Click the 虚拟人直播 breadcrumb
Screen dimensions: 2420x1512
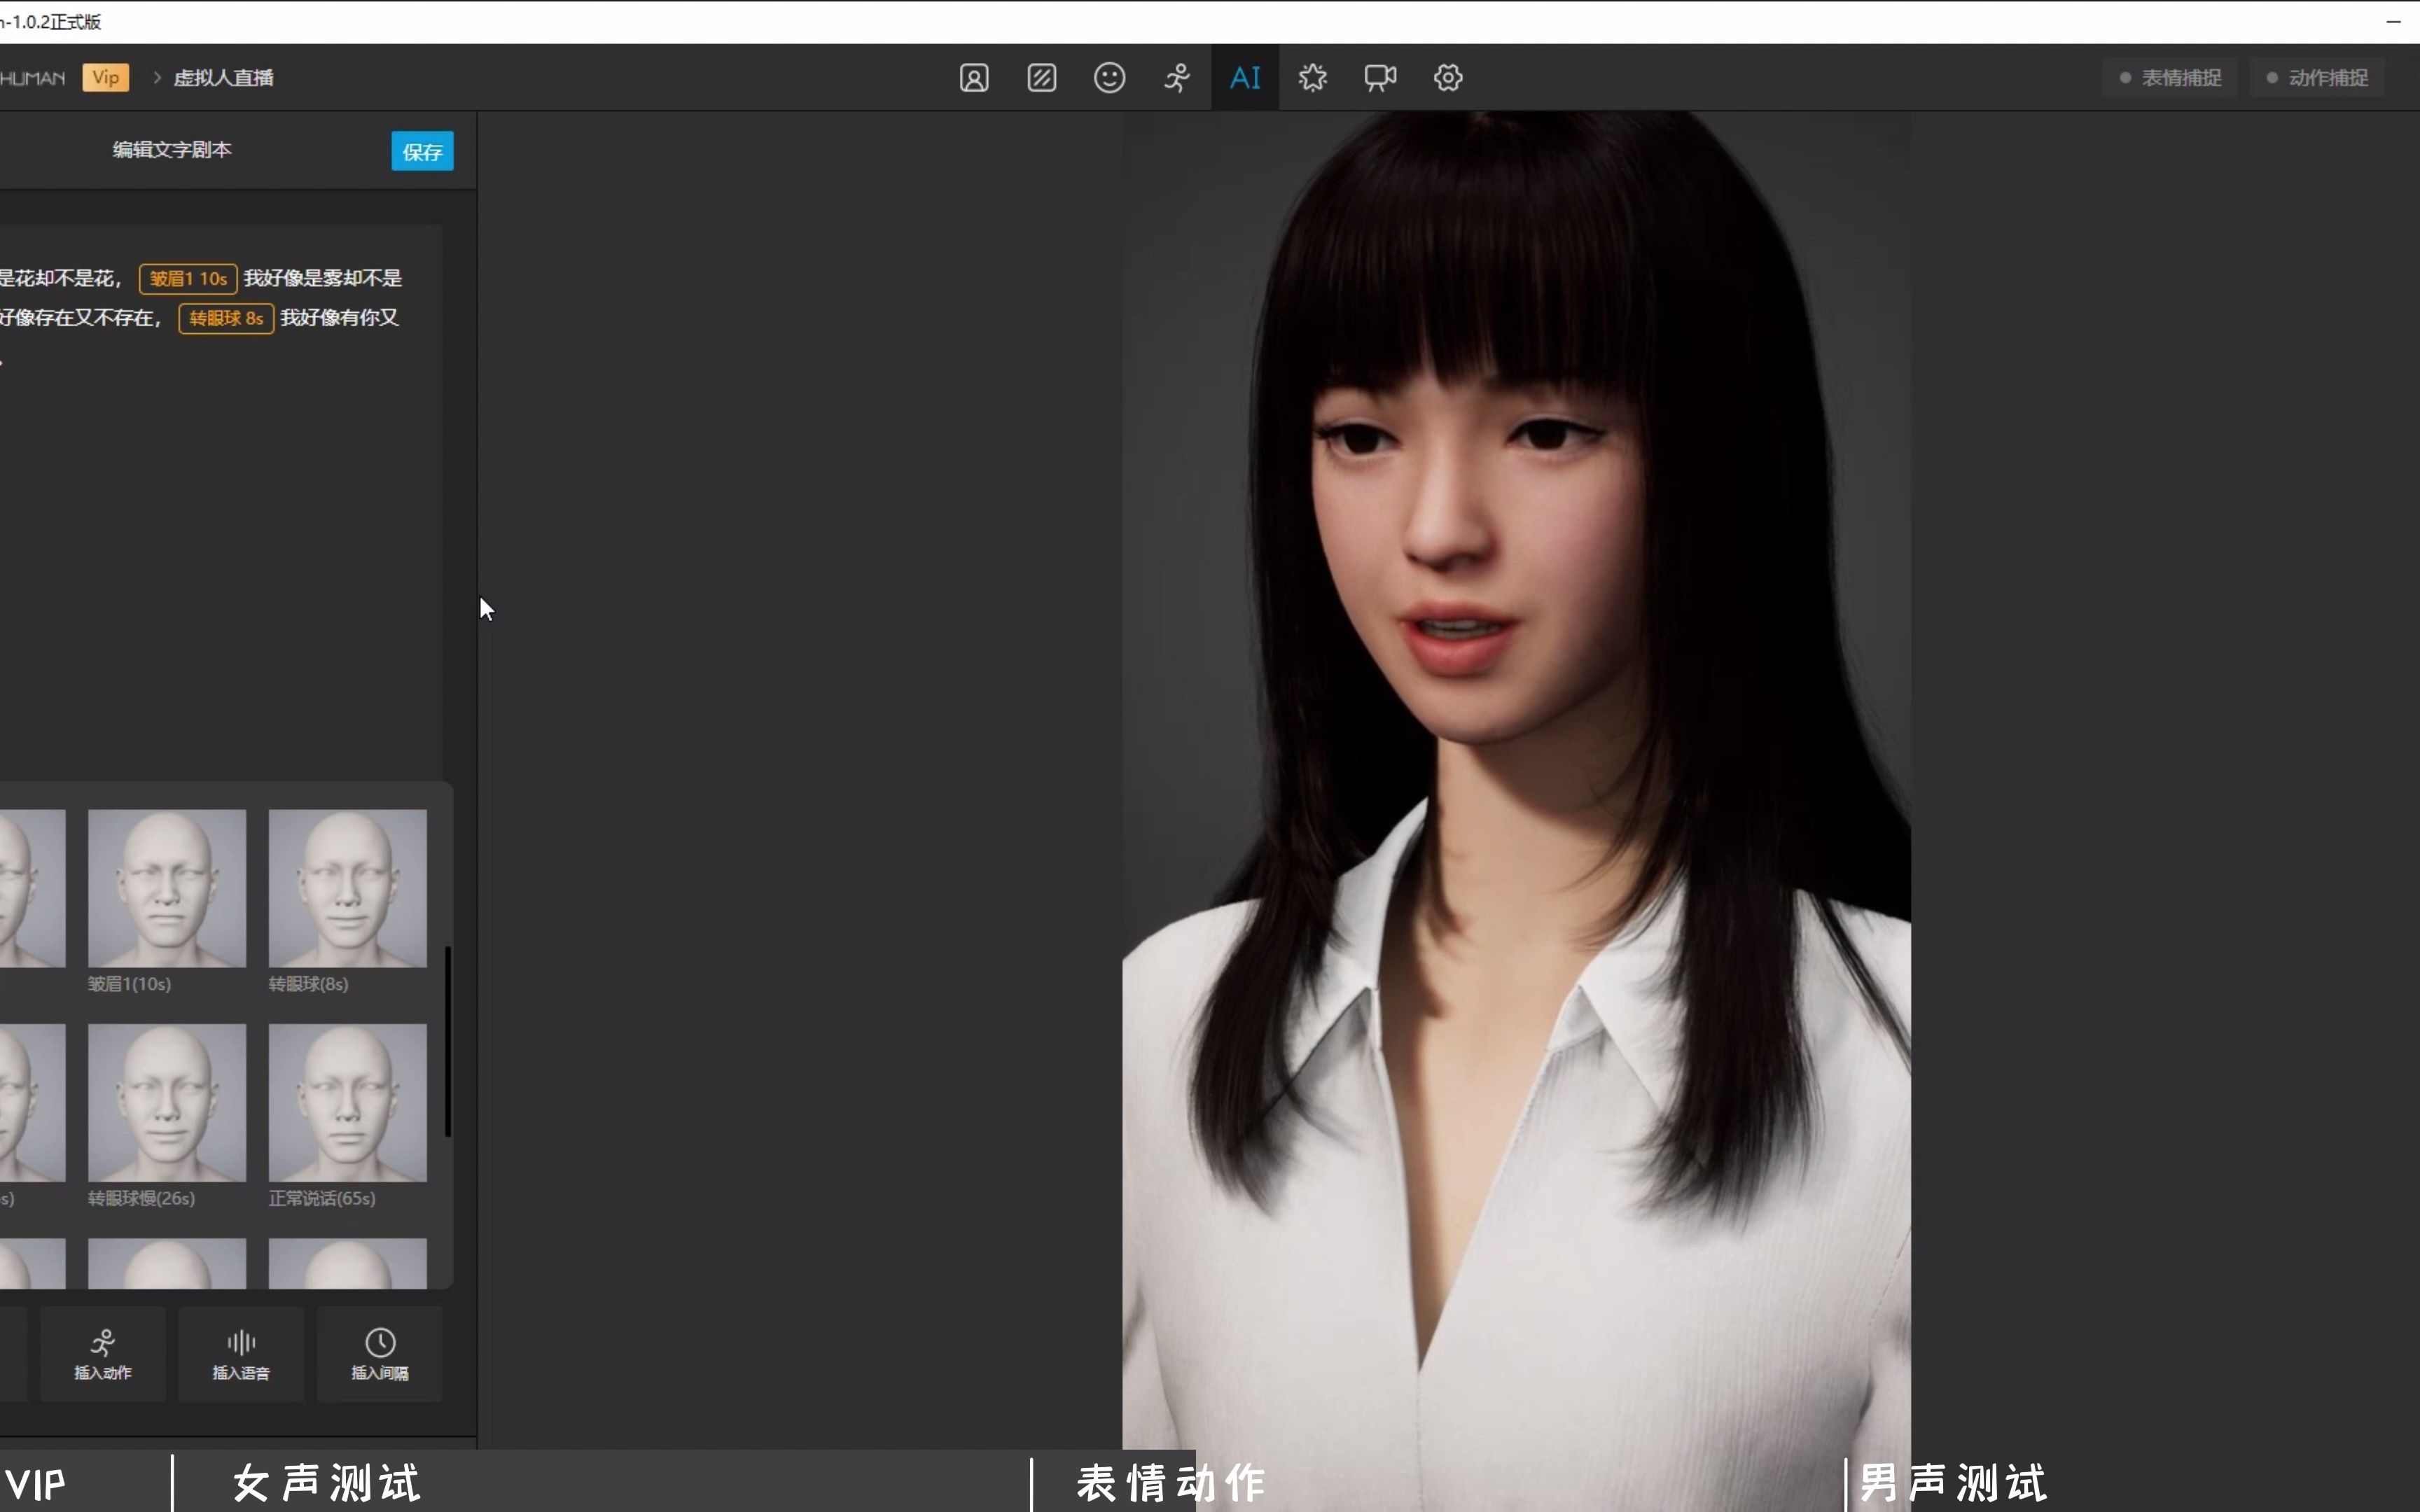coord(224,78)
